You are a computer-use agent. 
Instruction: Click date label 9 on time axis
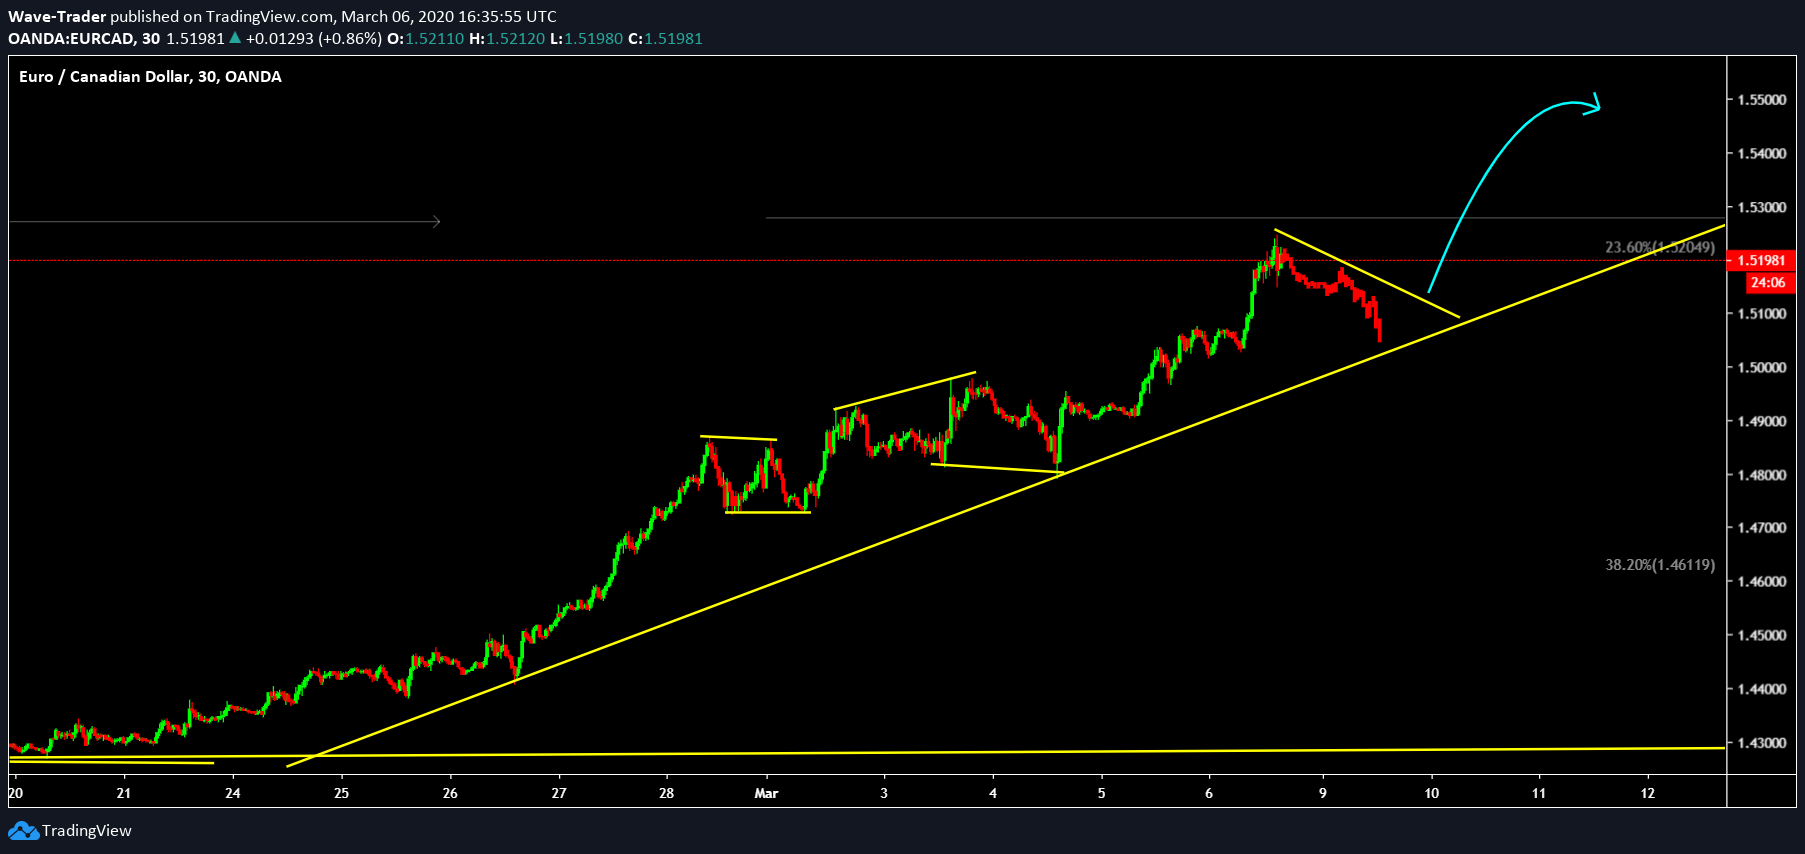pyautogui.click(x=1323, y=793)
